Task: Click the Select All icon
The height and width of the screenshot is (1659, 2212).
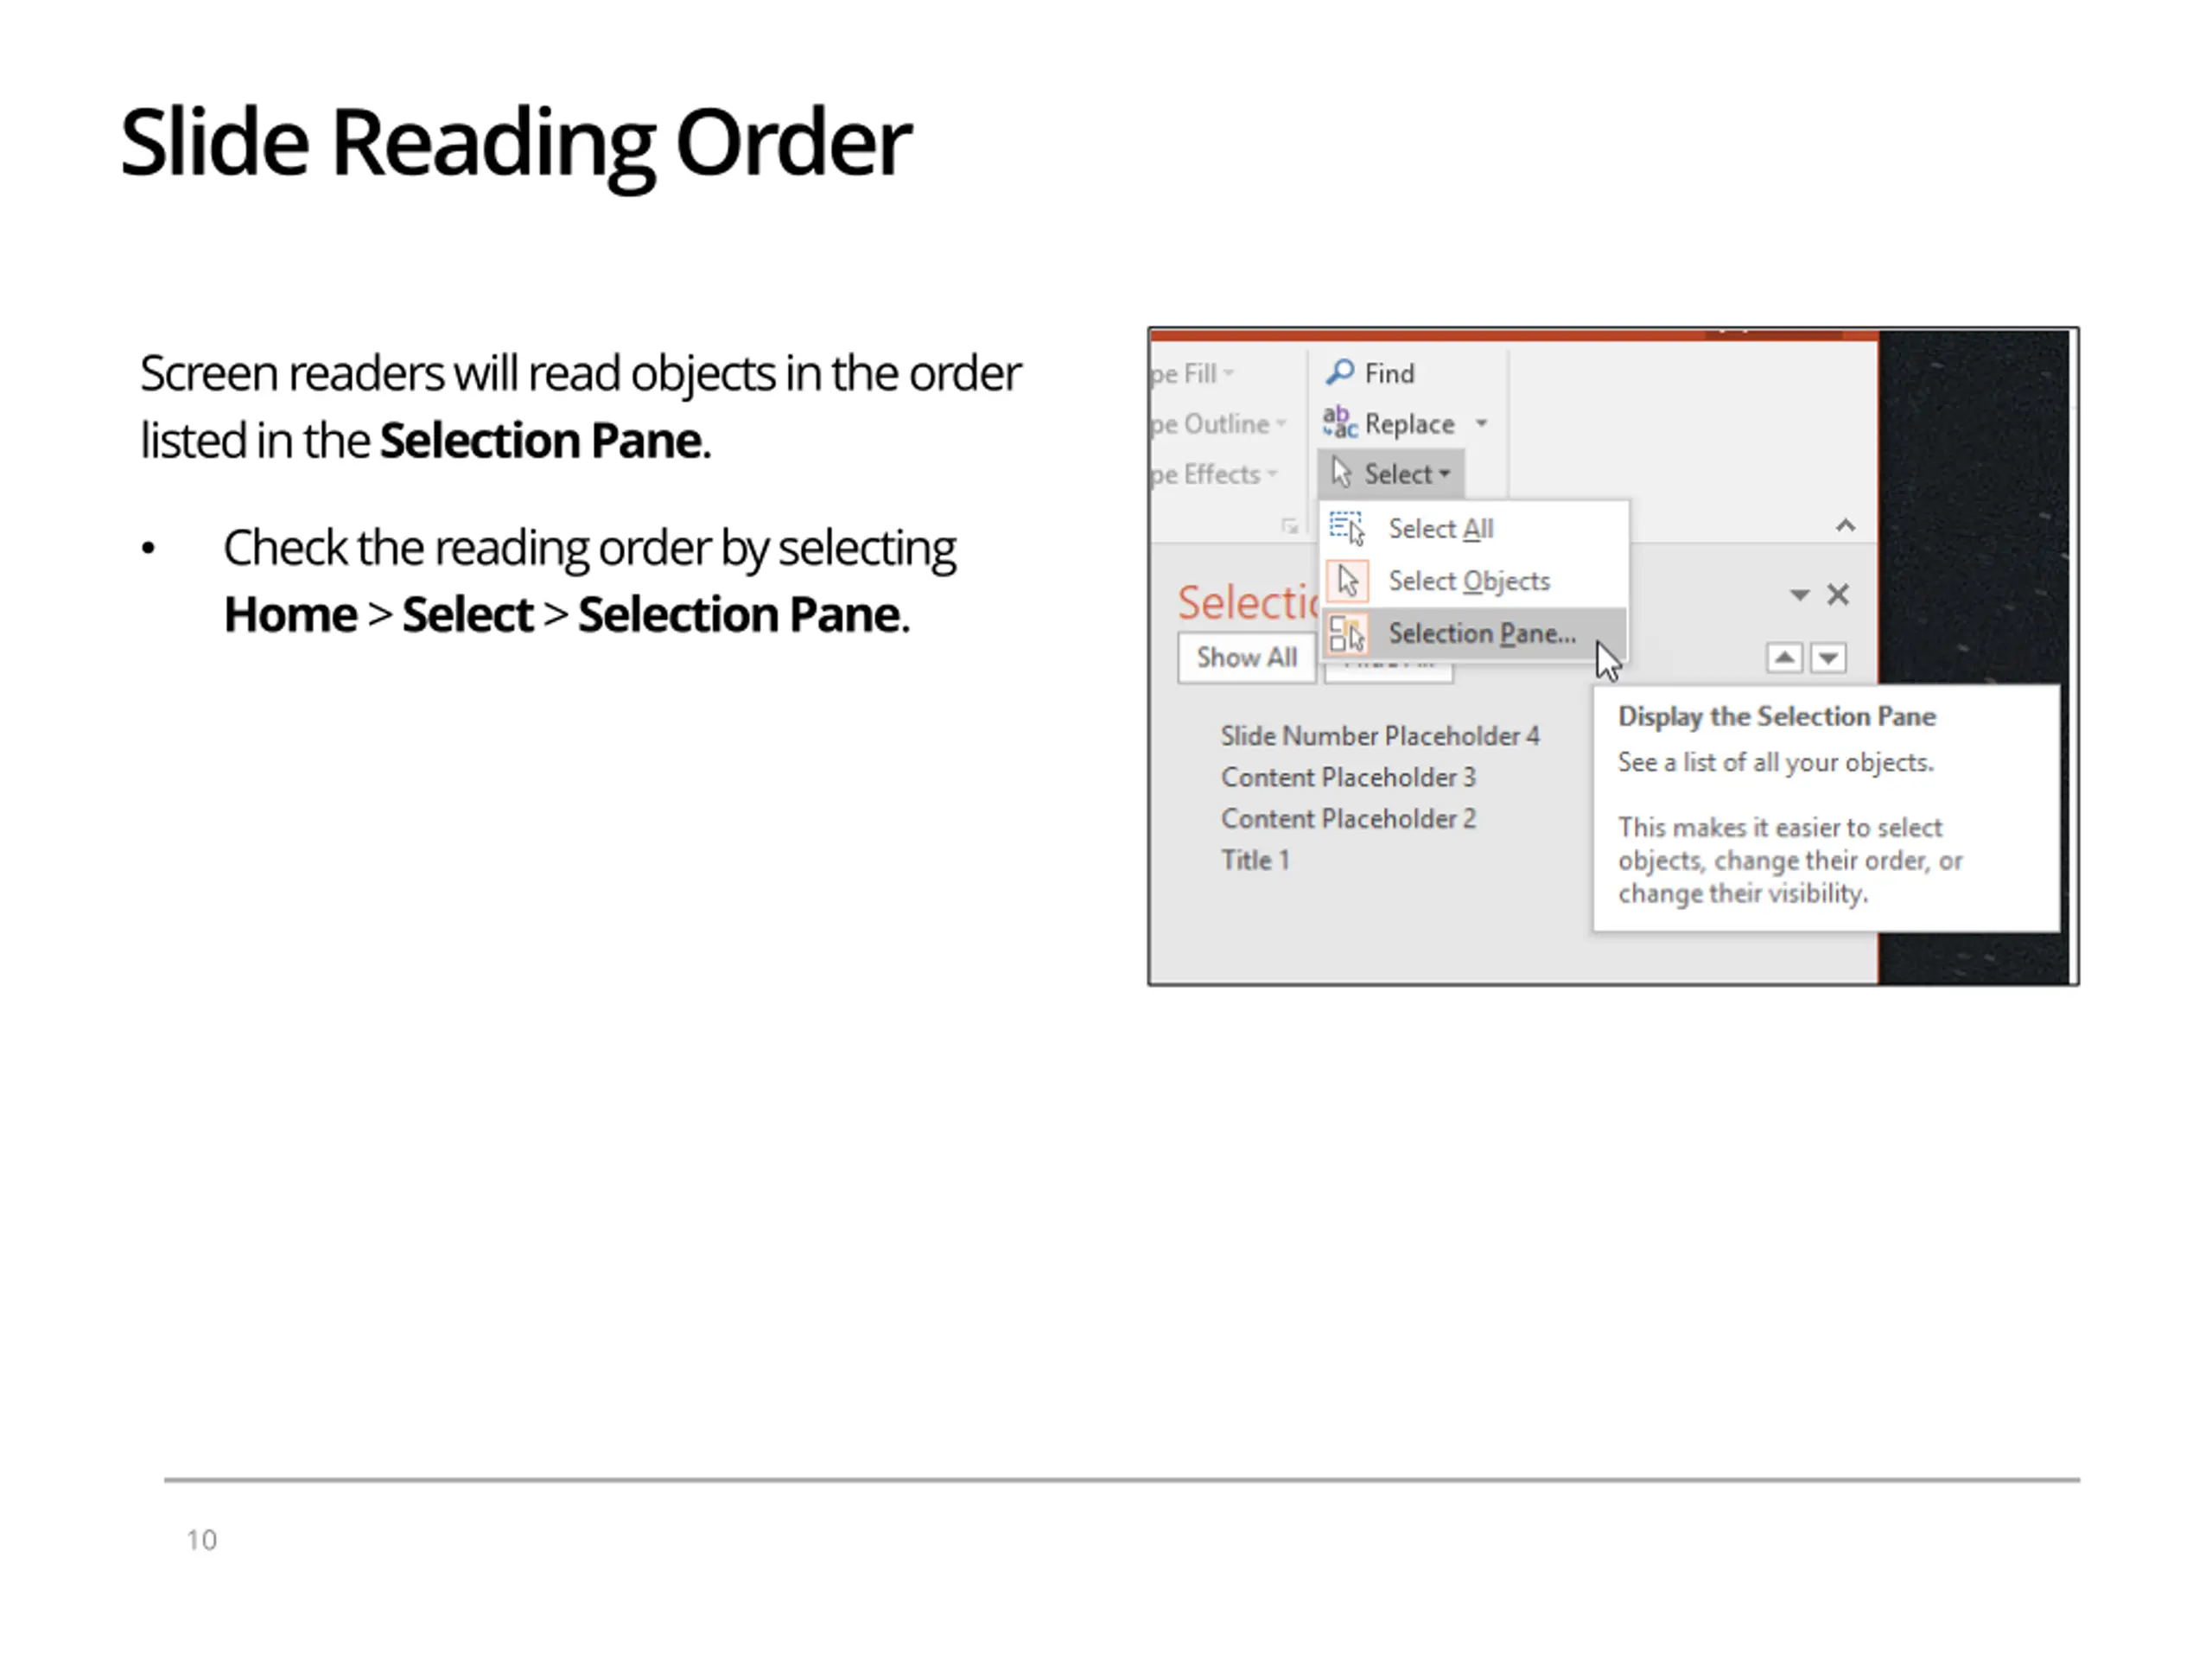Action: click(x=1347, y=528)
